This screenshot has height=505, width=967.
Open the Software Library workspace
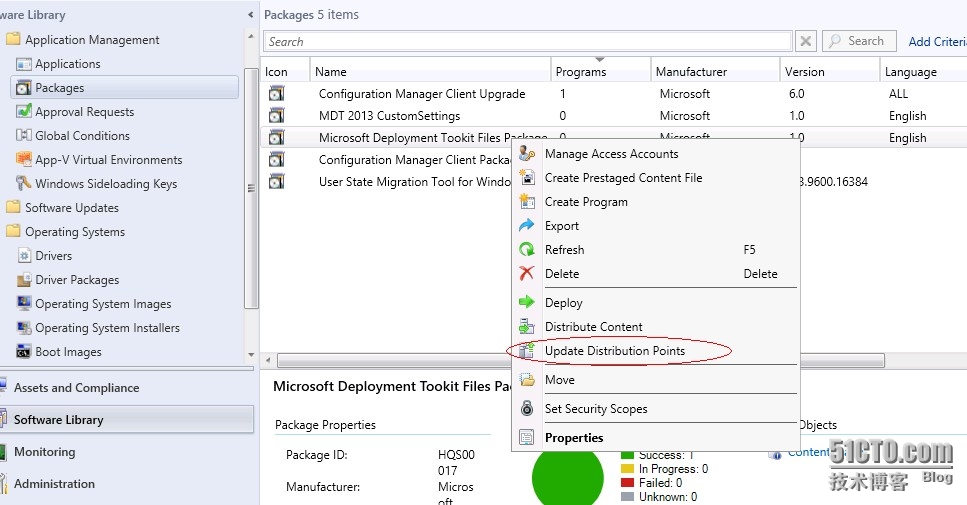point(126,420)
